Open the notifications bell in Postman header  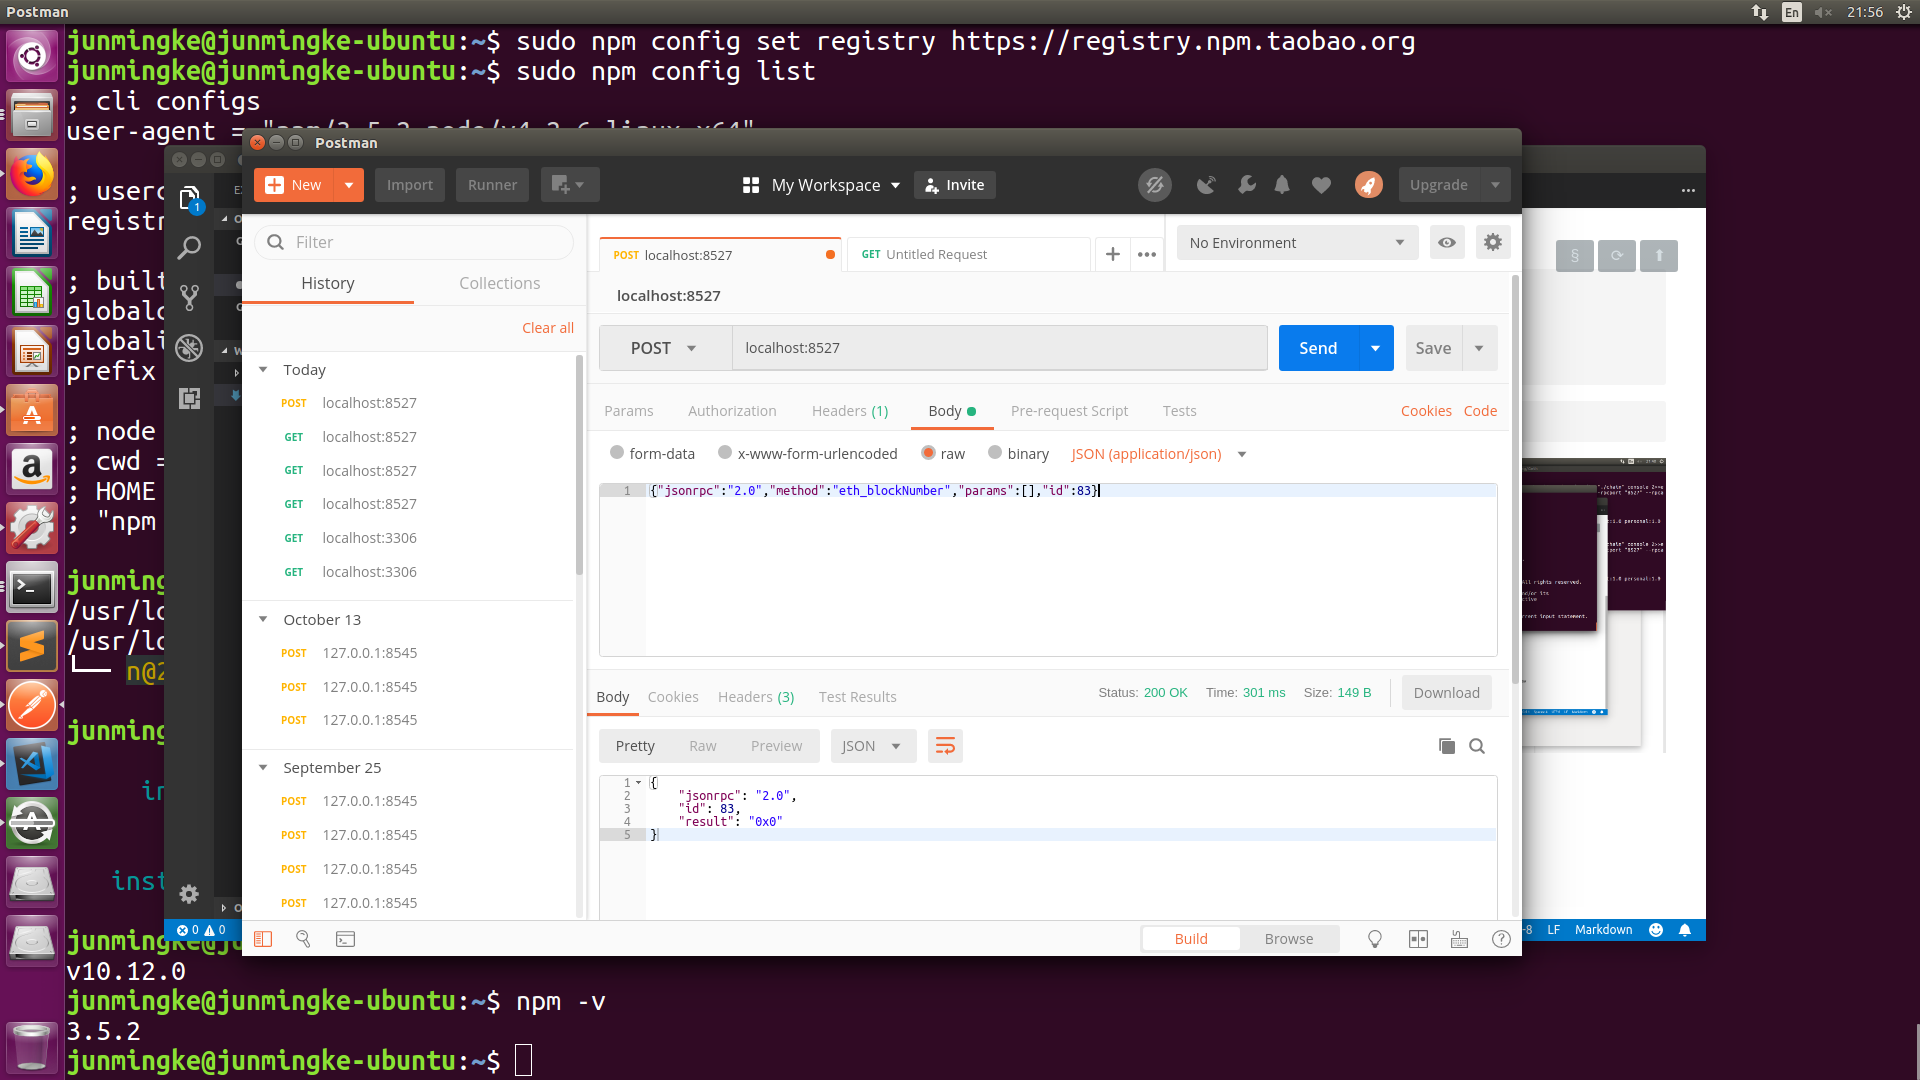[x=1282, y=185]
